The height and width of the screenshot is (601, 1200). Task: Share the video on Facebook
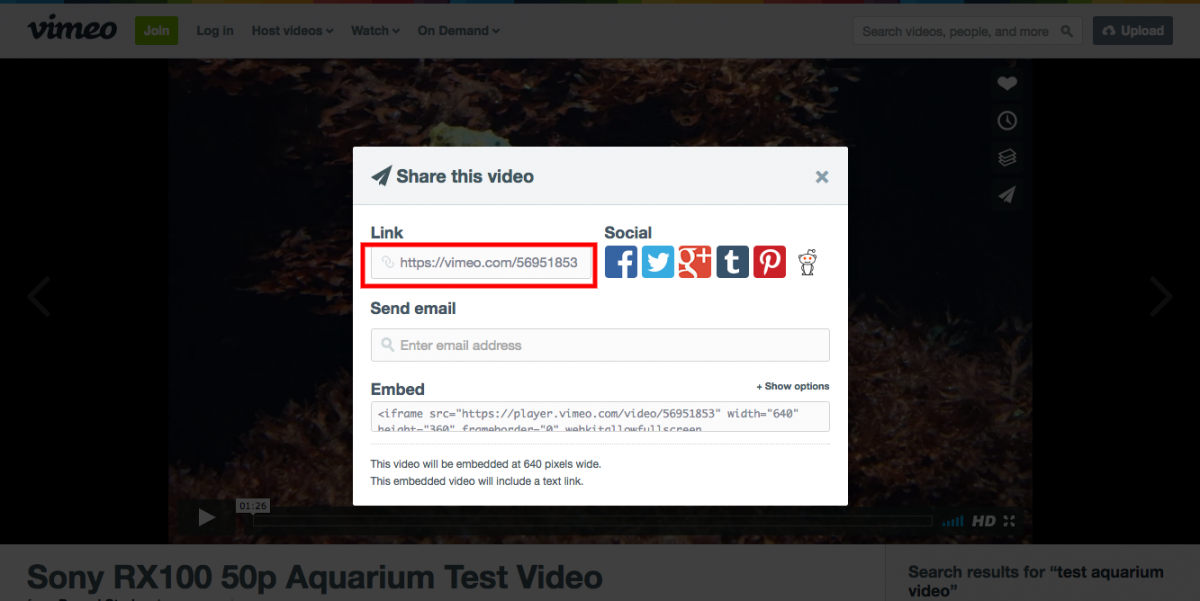pos(621,262)
